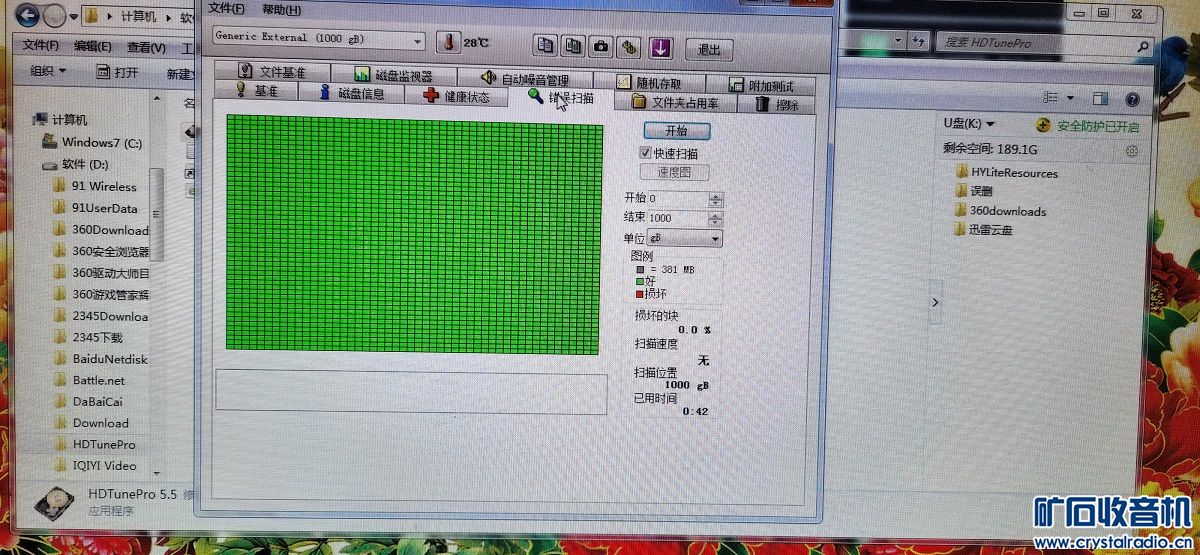This screenshot has height=555, width=1200.
Task: Open the 单位 unit dropdown showing gB
Action: pos(685,239)
